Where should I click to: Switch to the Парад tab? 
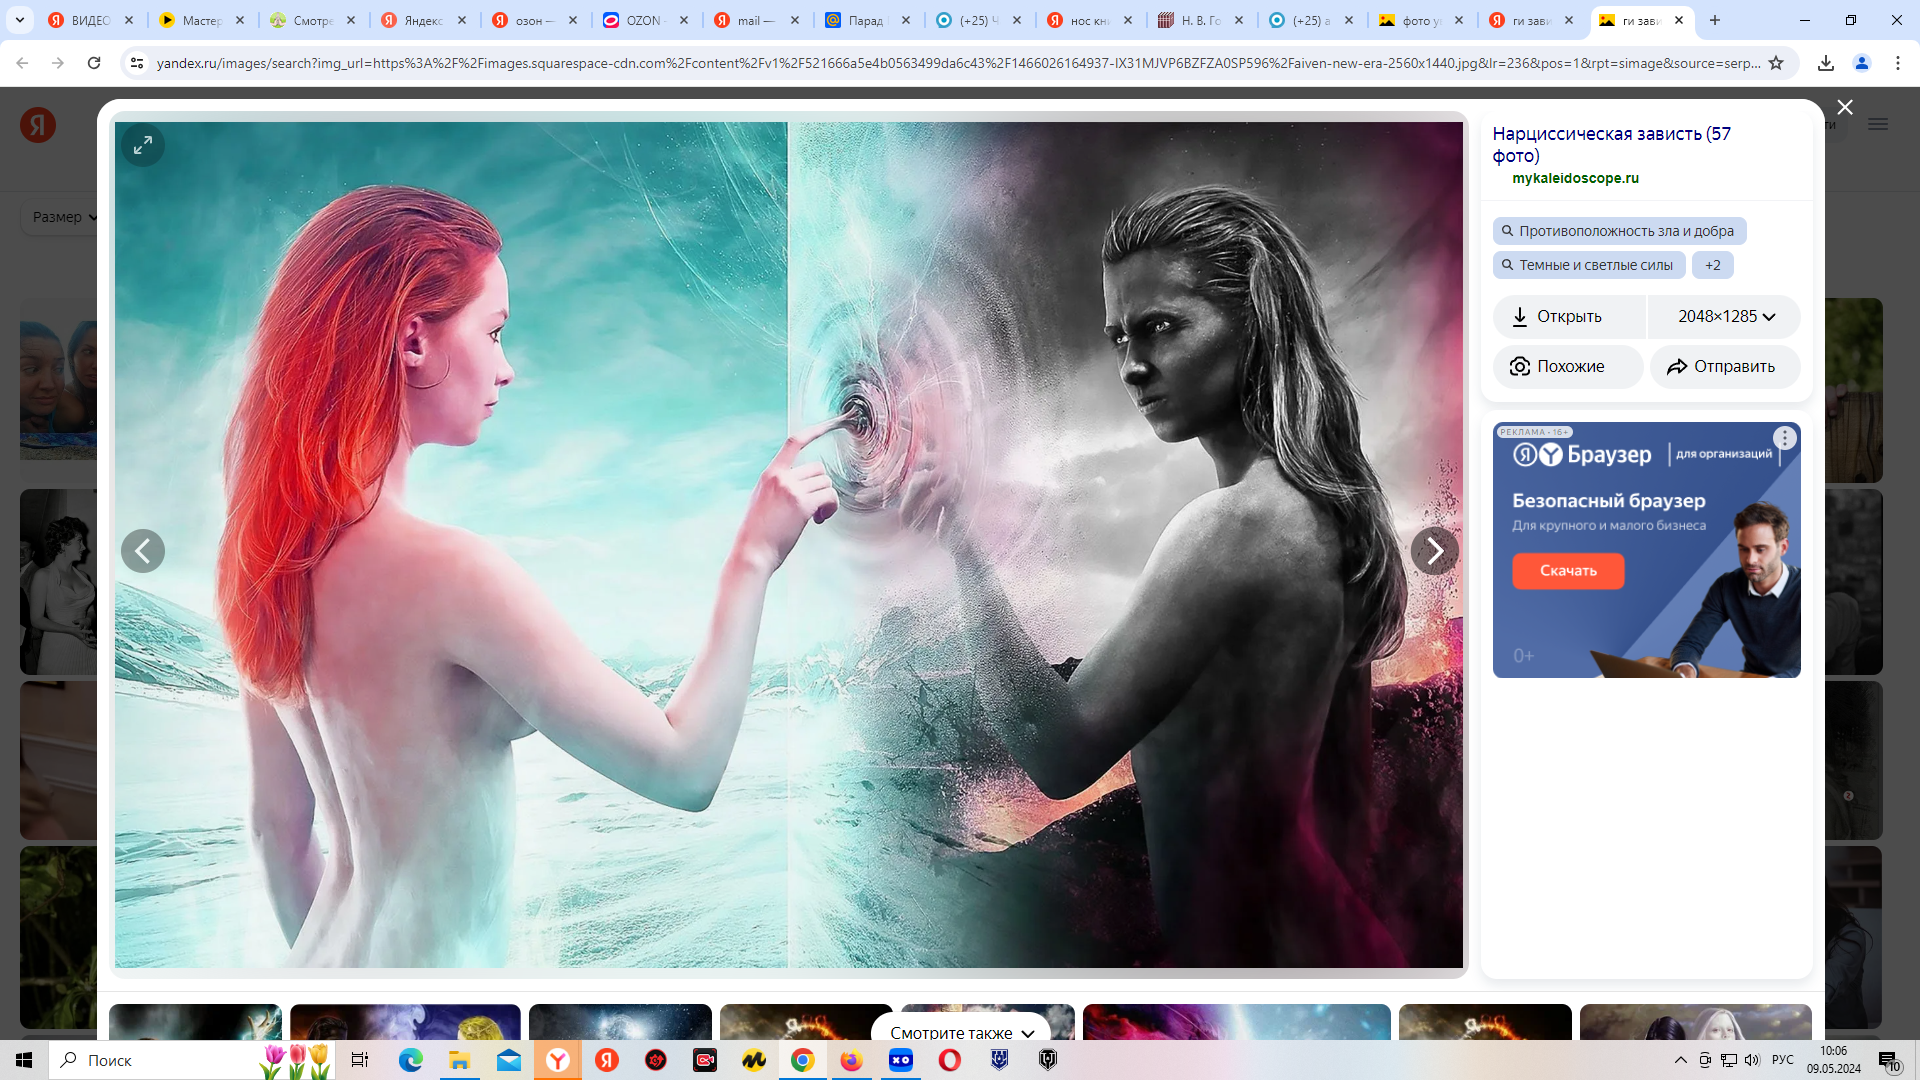pyautogui.click(x=869, y=20)
